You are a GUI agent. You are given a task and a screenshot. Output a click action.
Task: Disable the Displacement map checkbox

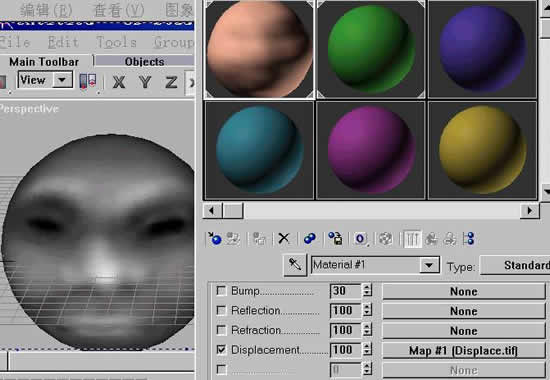click(221, 349)
